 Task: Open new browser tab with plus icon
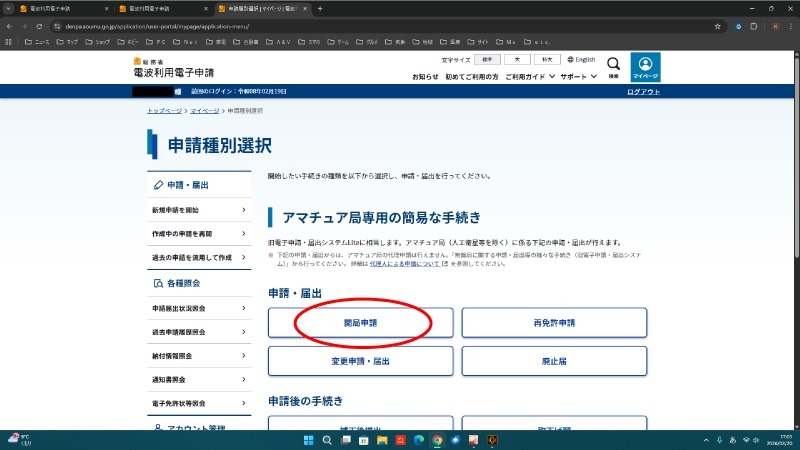[320, 9]
